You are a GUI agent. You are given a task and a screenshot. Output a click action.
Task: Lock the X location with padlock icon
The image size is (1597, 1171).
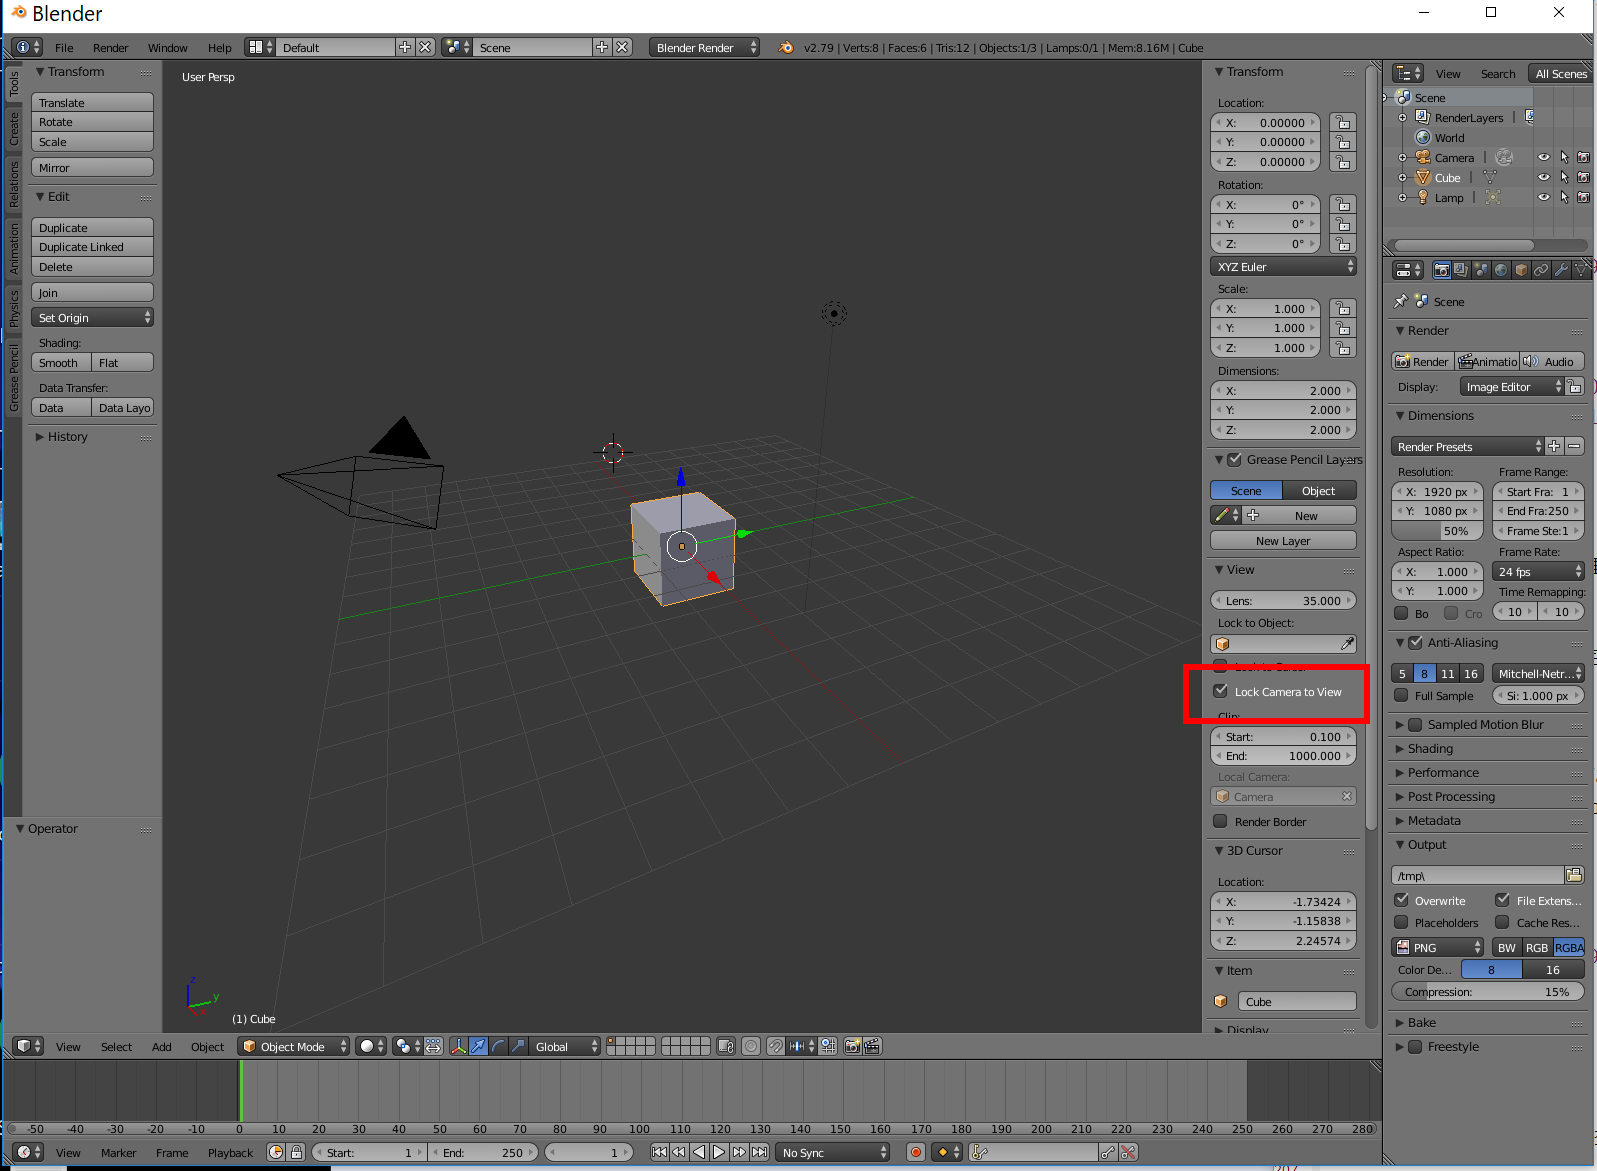tap(1343, 123)
